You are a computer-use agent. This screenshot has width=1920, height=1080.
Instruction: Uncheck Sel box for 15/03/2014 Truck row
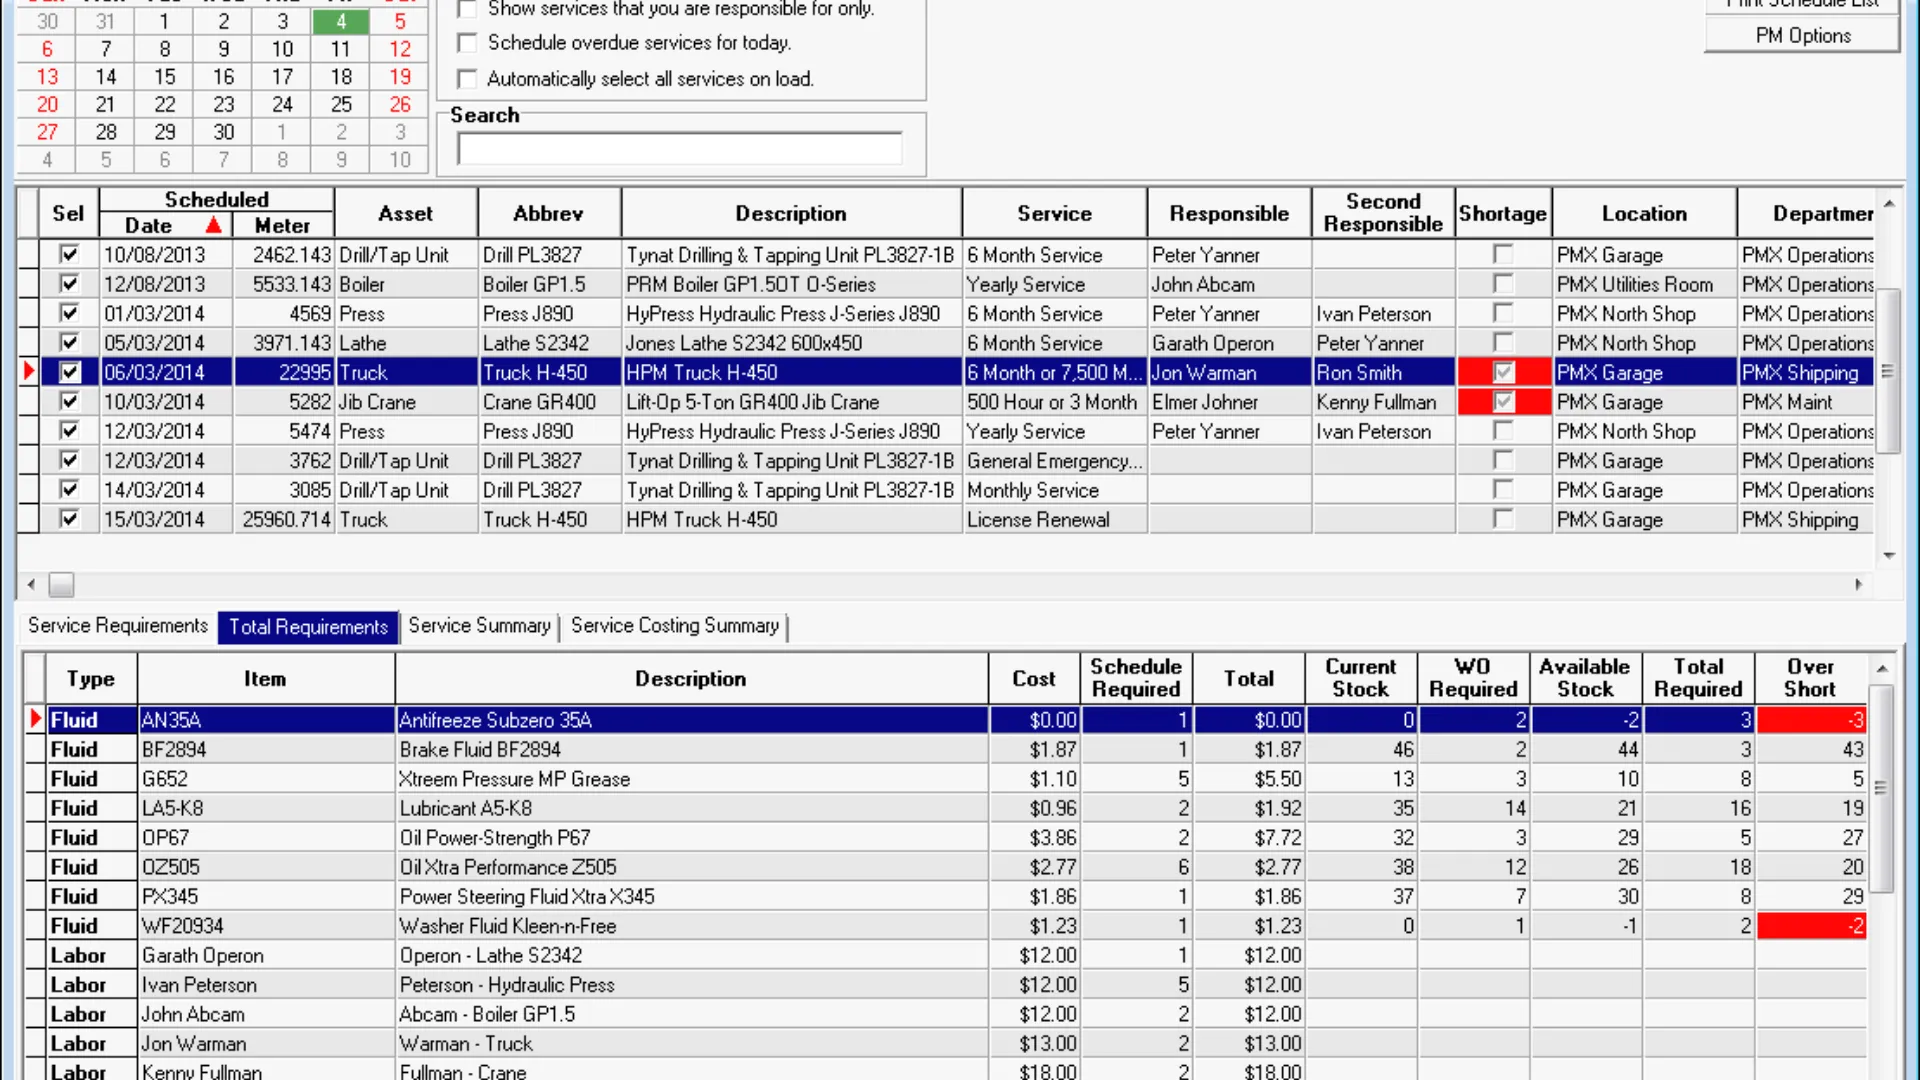[x=69, y=519]
